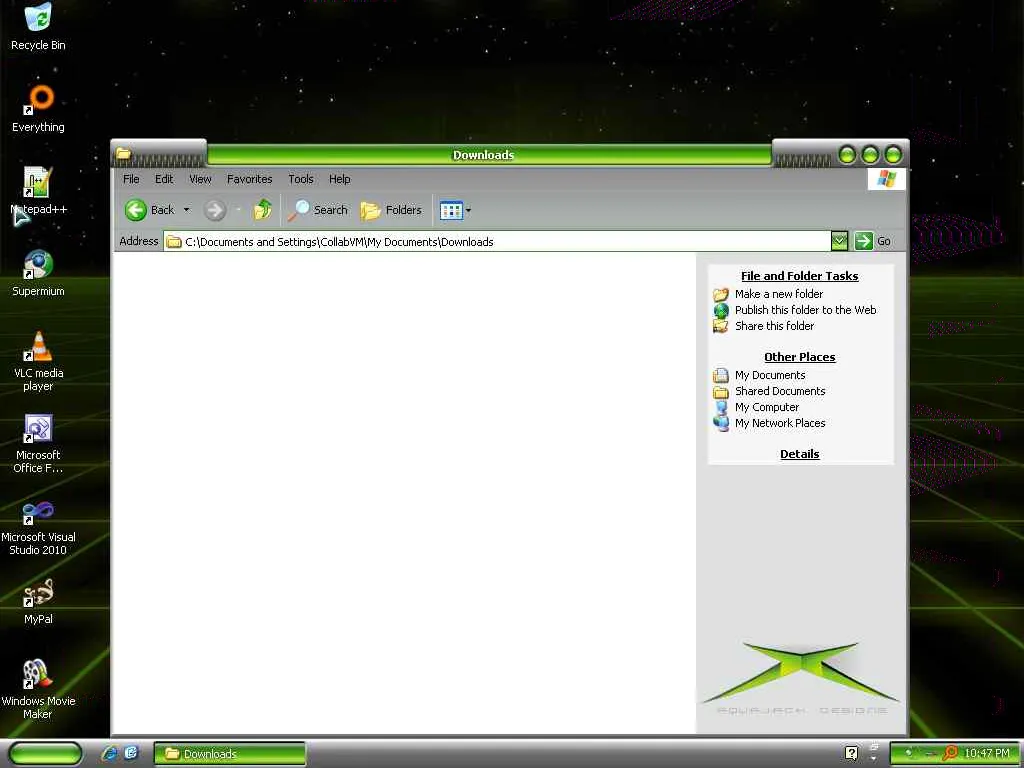Open the File menu
The width and height of the screenshot is (1024, 768).
[131, 179]
